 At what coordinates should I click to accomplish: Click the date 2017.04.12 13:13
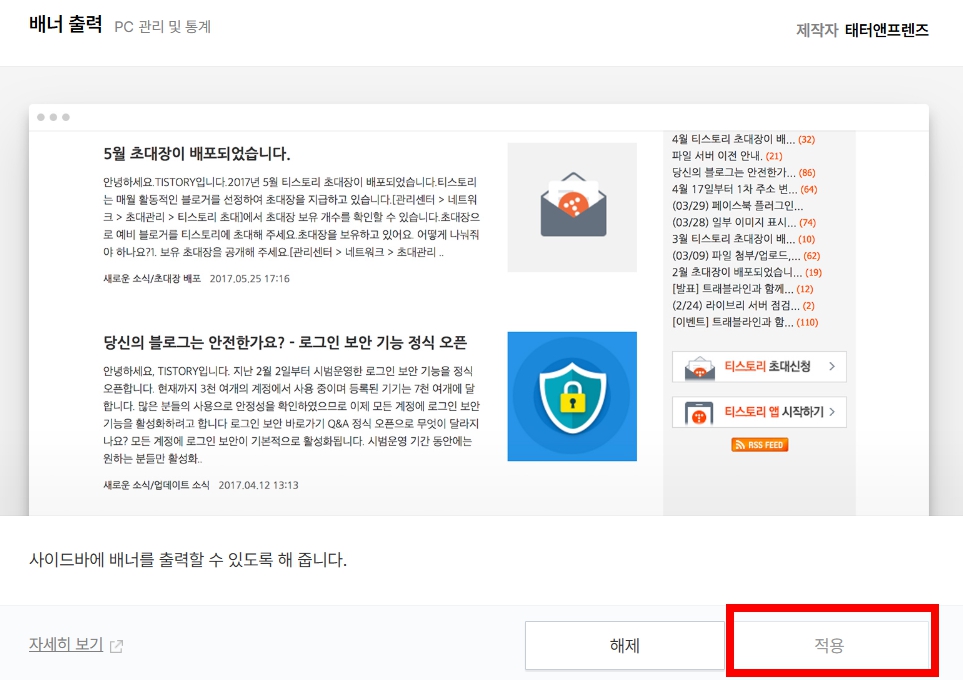(x=259, y=485)
